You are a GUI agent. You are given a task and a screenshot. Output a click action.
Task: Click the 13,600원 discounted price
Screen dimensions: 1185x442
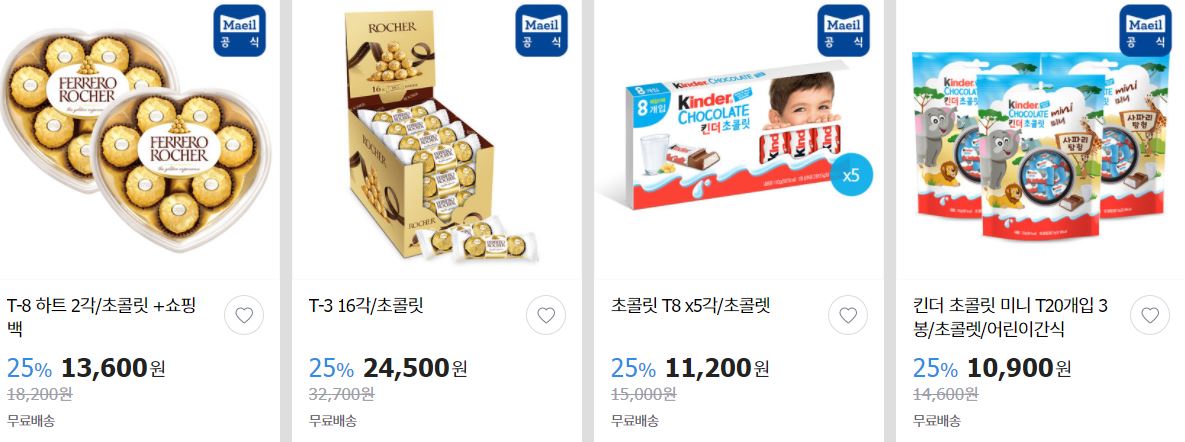[x=113, y=368]
